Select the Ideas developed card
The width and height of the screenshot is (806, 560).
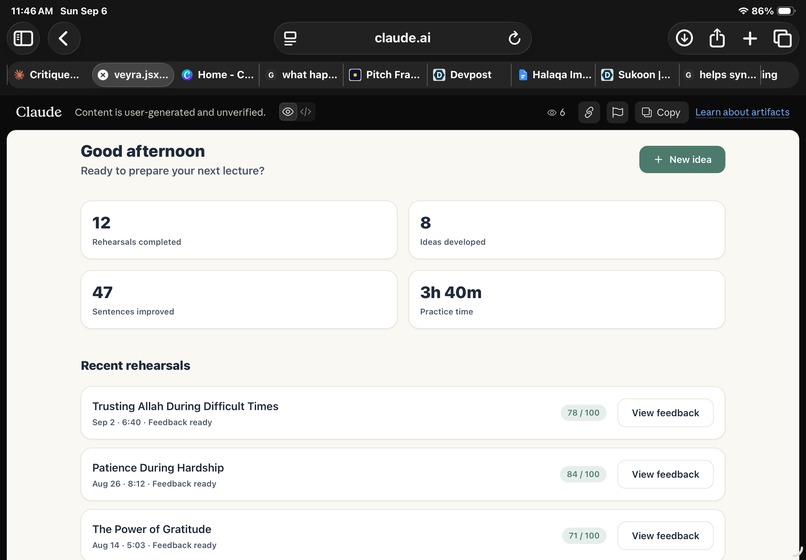tap(567, 230)
